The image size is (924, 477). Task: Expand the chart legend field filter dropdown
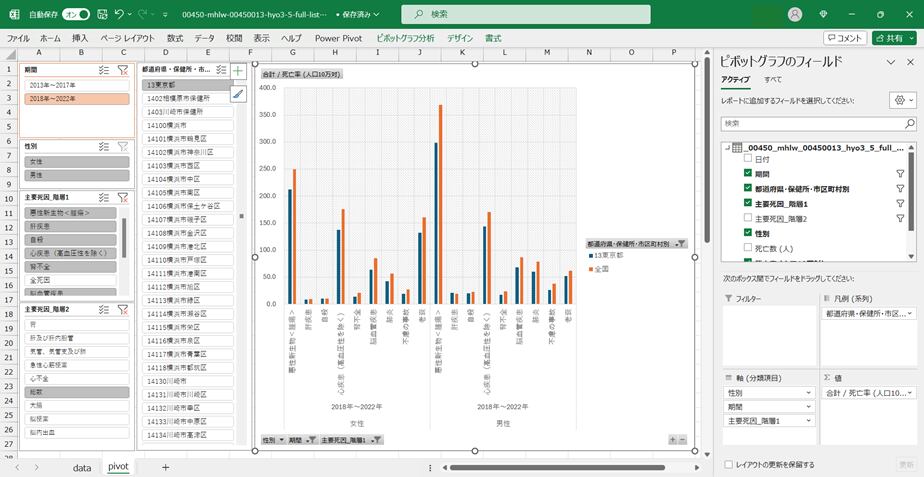coord(680,243)
